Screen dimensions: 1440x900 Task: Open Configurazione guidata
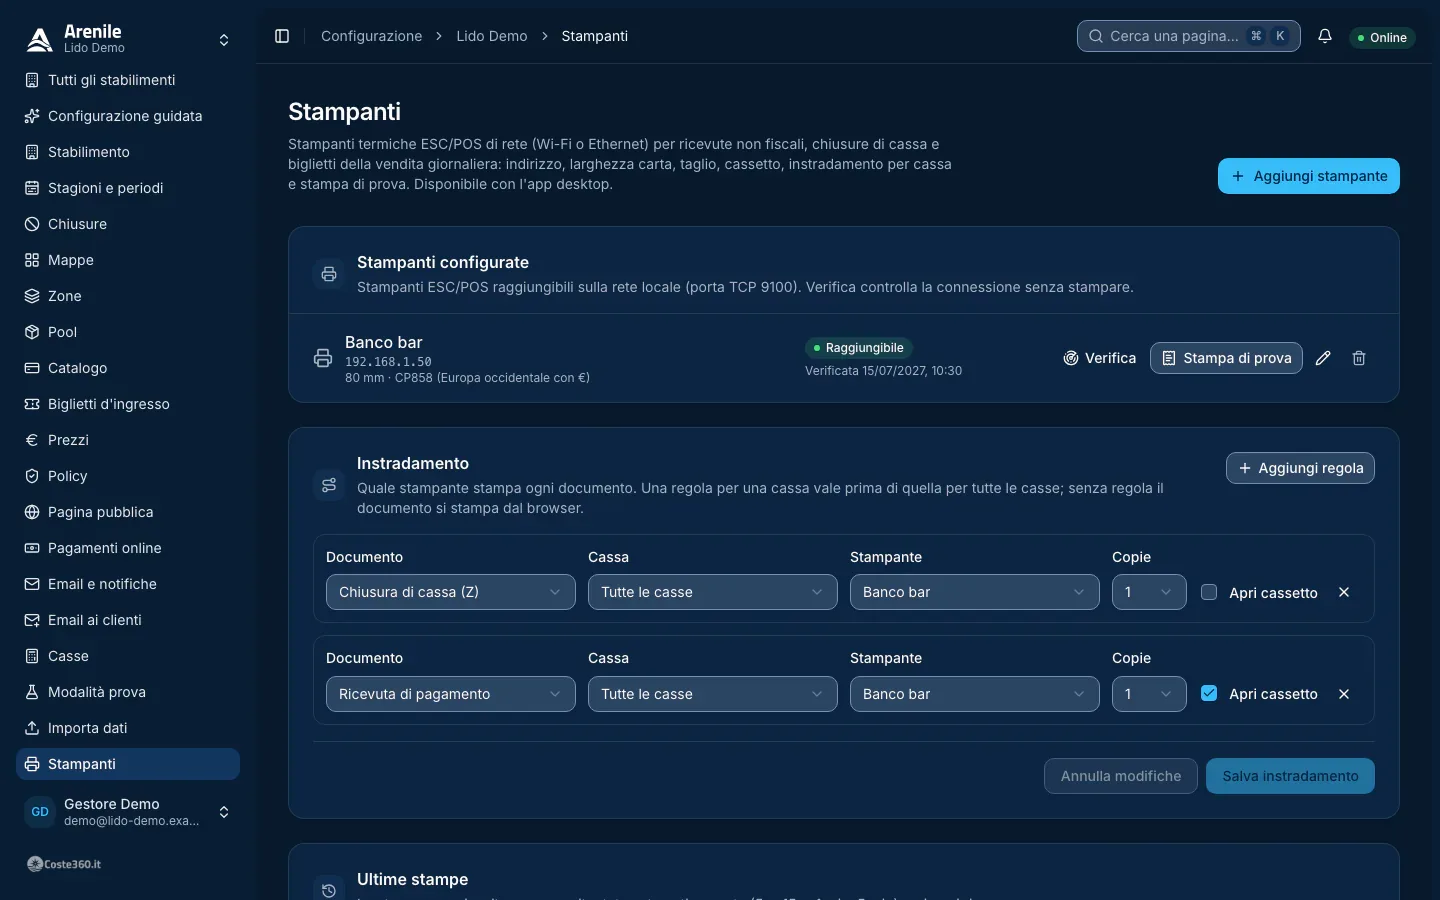[128, 116]
